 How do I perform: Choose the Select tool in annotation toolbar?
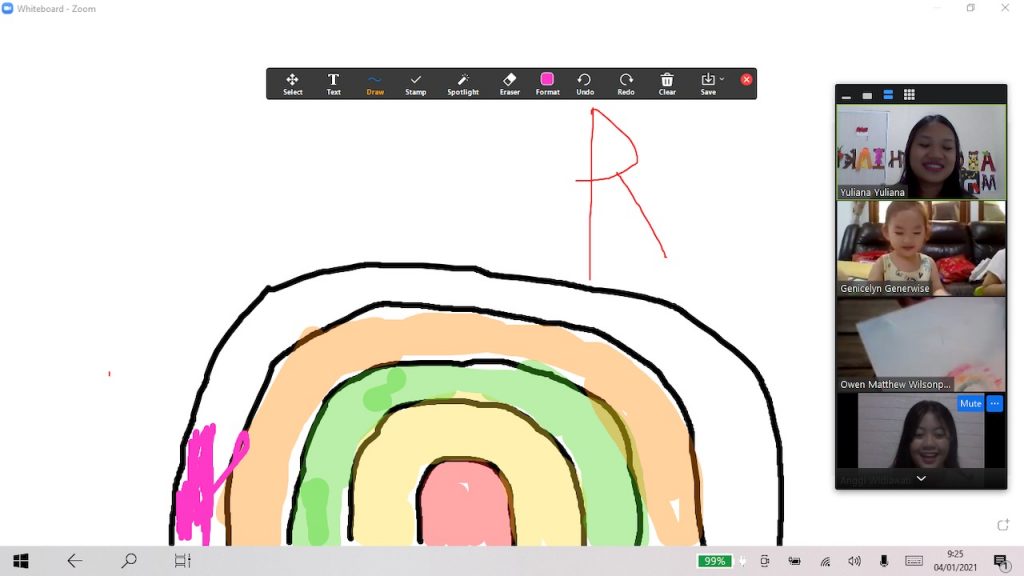point(292,84)
